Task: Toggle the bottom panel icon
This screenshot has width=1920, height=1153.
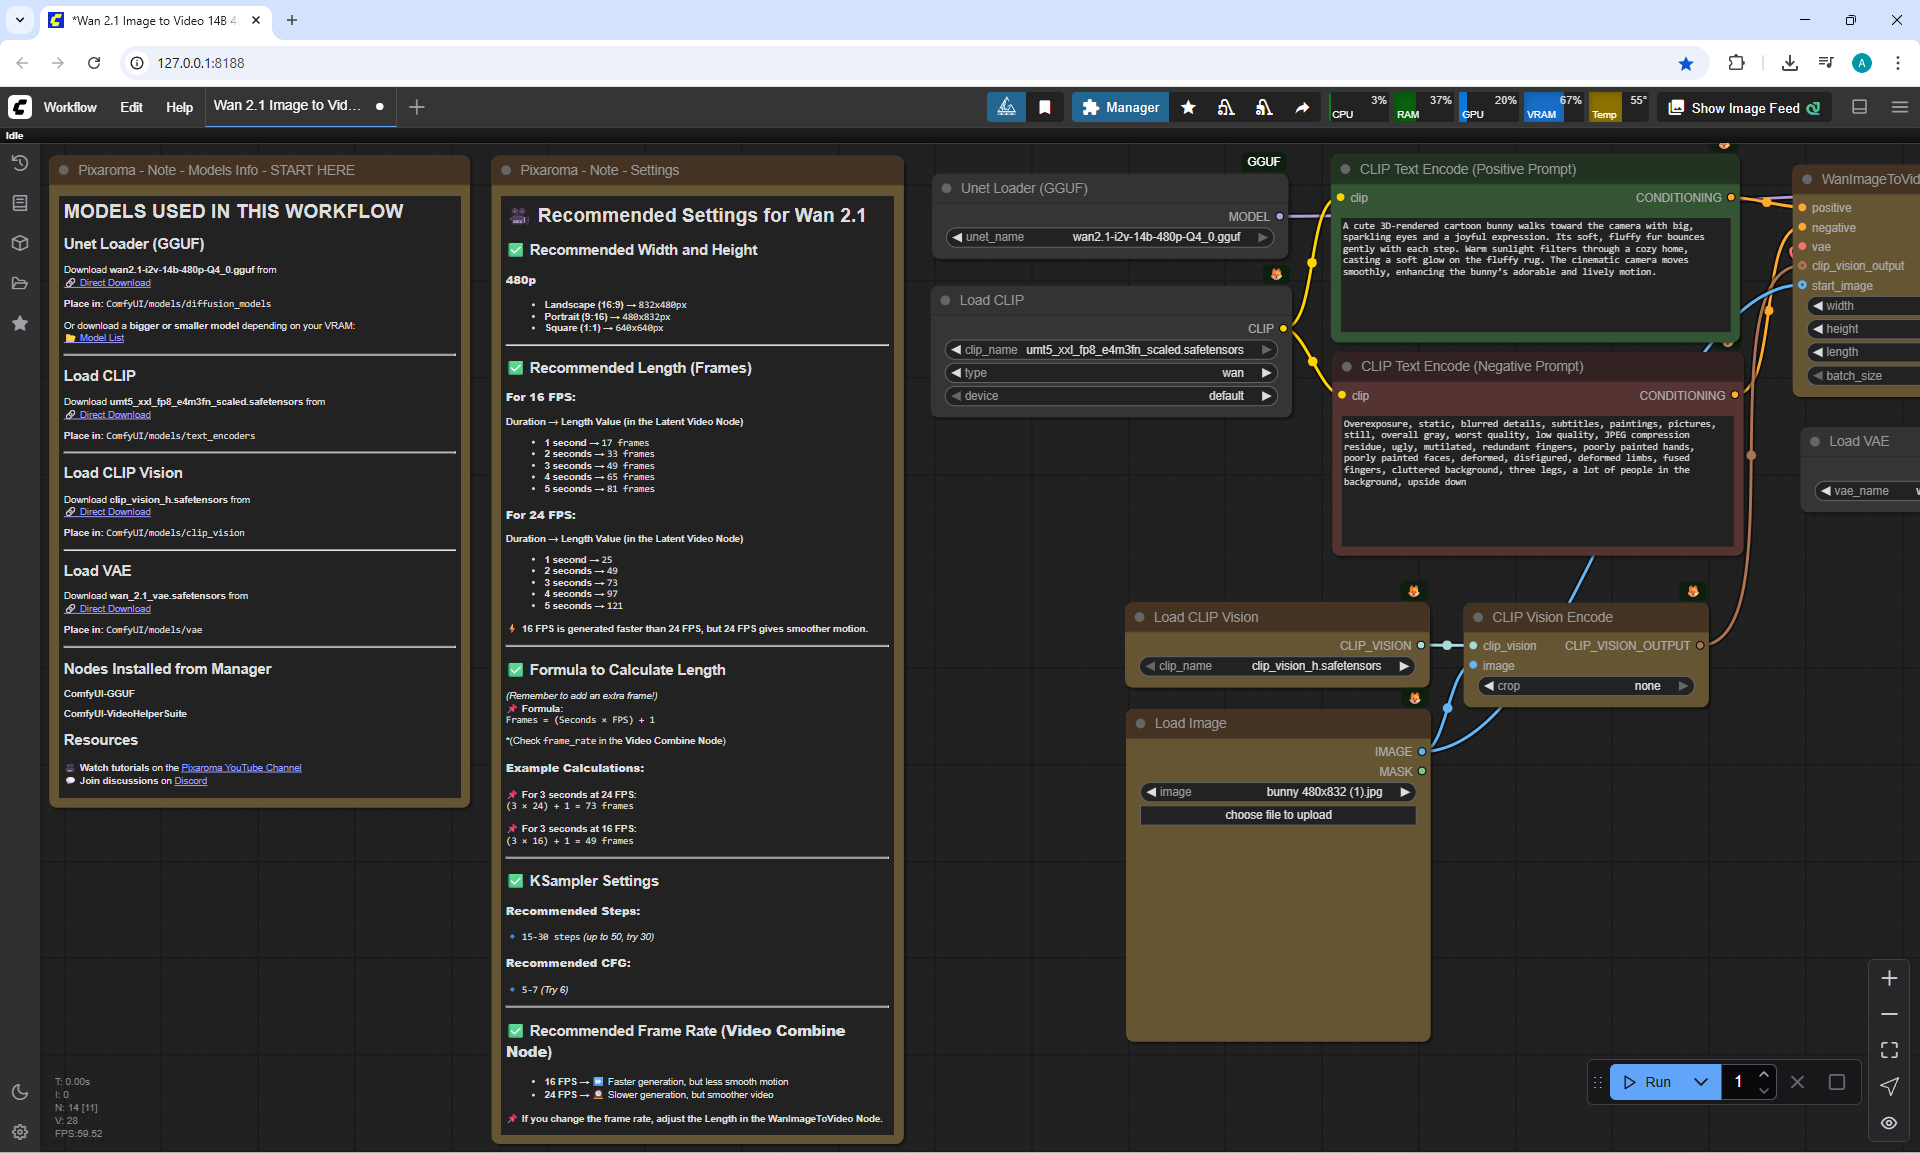Action: 1860,107
